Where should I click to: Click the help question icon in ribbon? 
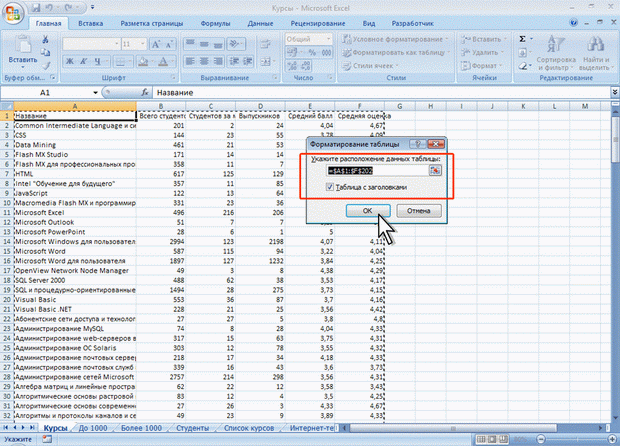pos(573,23)
